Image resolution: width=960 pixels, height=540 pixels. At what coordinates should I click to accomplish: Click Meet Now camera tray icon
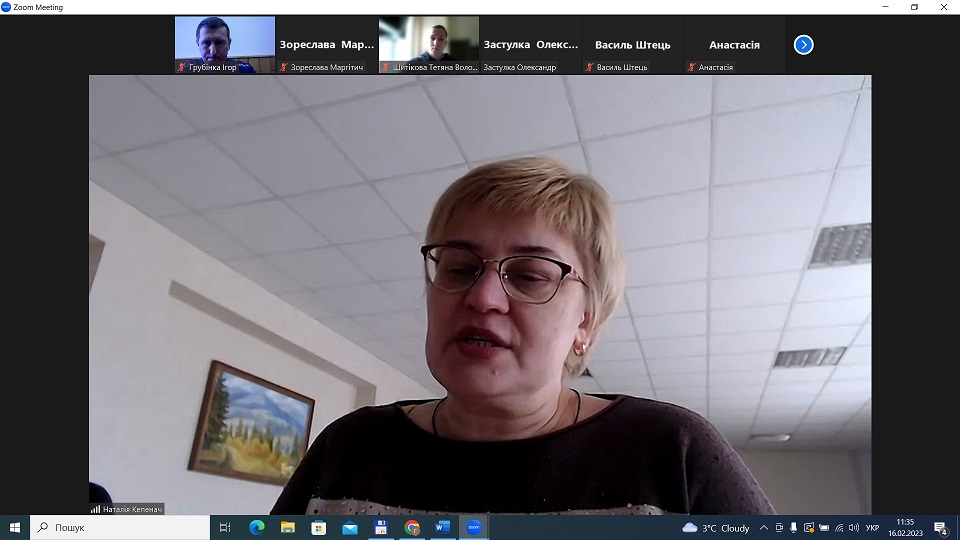(779, 528)
